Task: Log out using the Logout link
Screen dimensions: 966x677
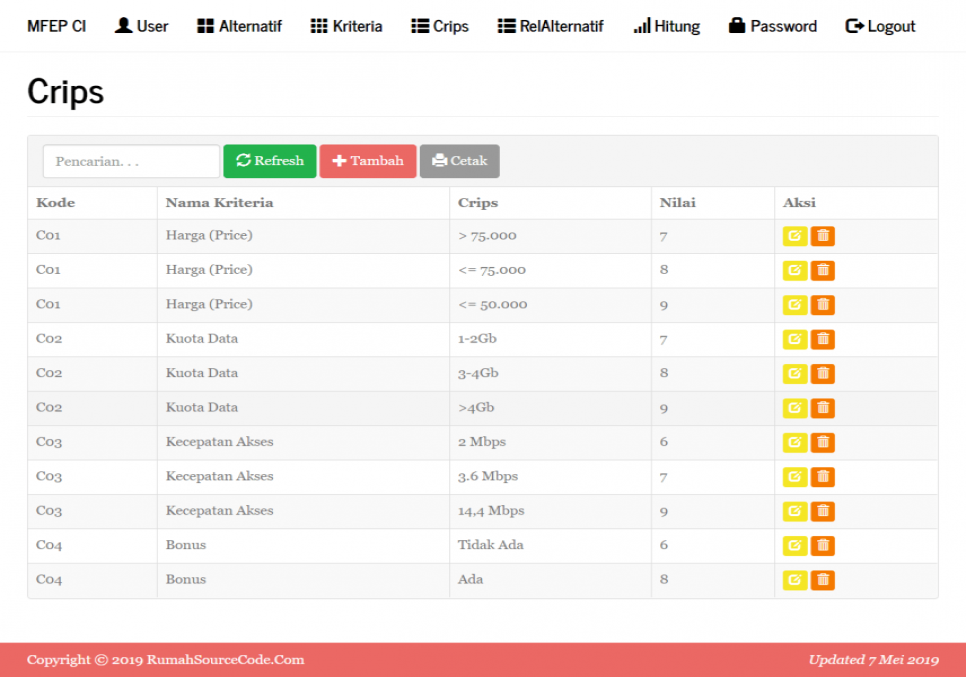Action: tap(880, 26)
